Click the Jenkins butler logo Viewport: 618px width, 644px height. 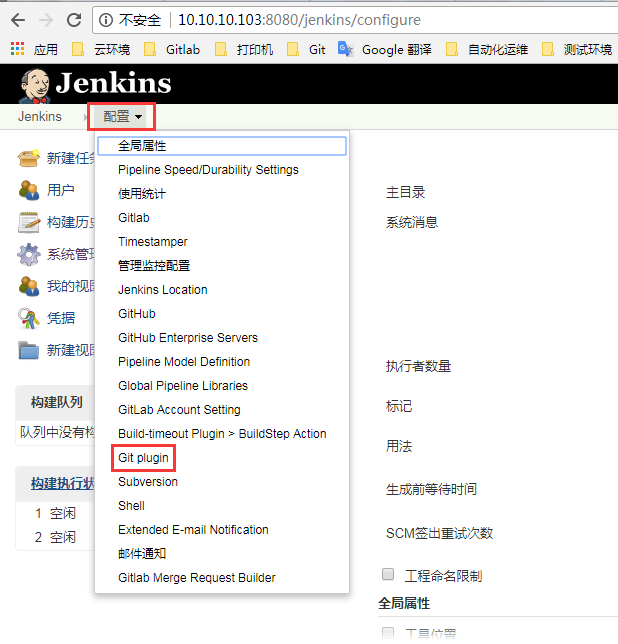coord(35,85)
